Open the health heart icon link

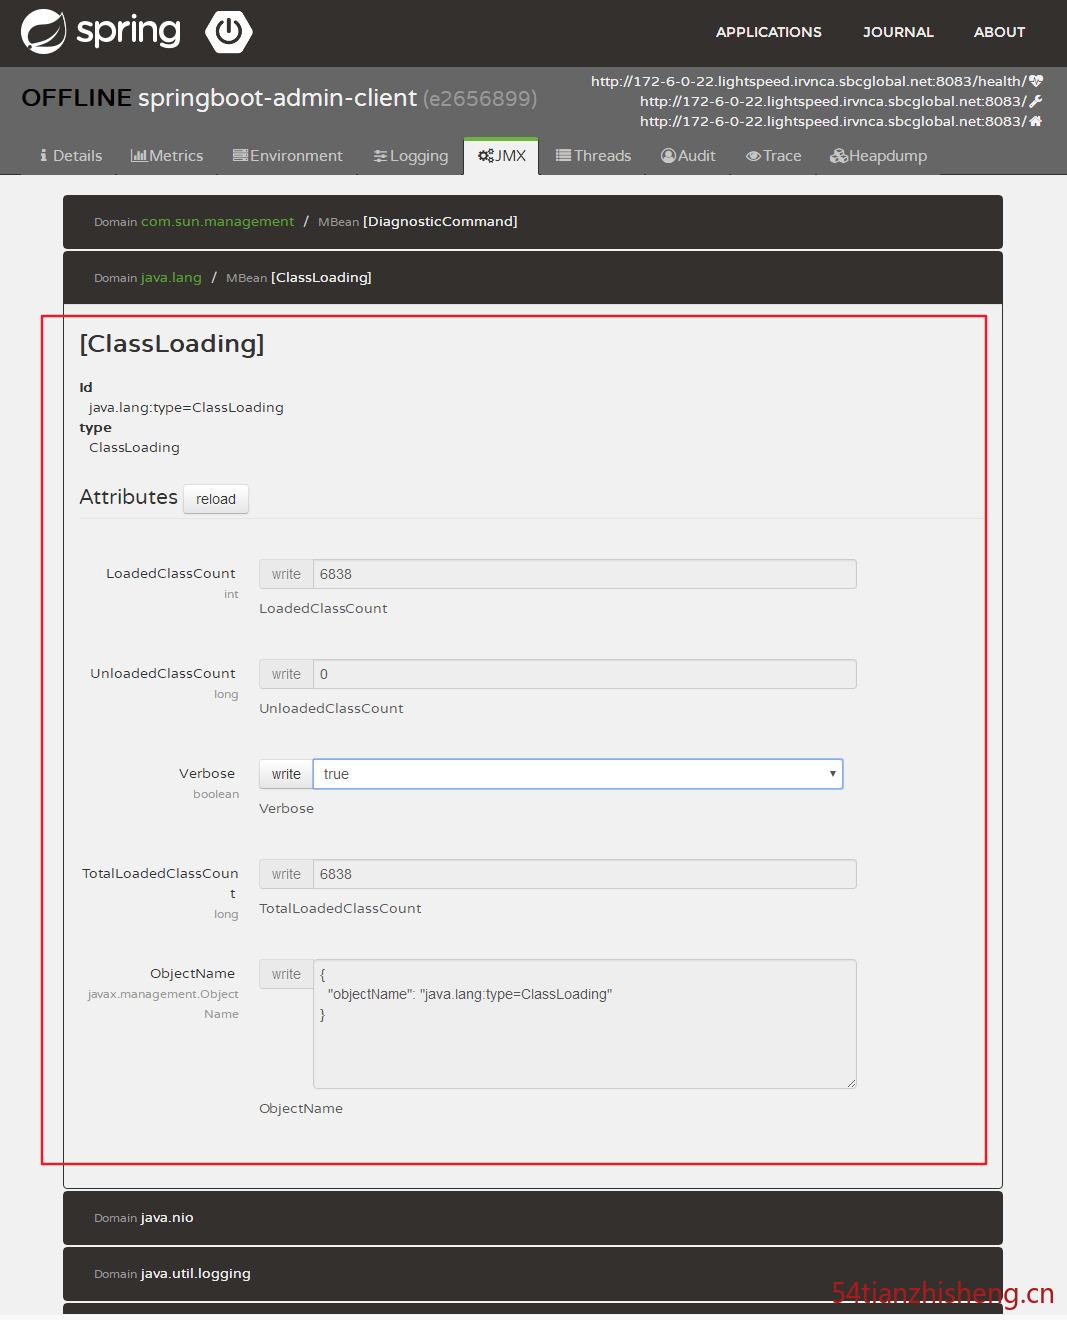coord(1037,81)
